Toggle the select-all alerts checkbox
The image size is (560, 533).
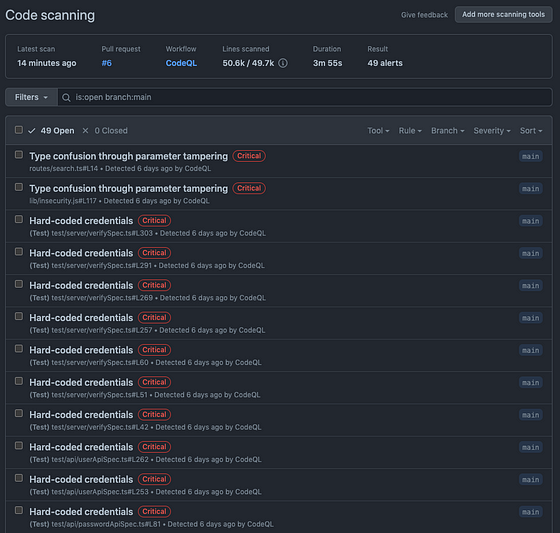[x=19, y=130]
